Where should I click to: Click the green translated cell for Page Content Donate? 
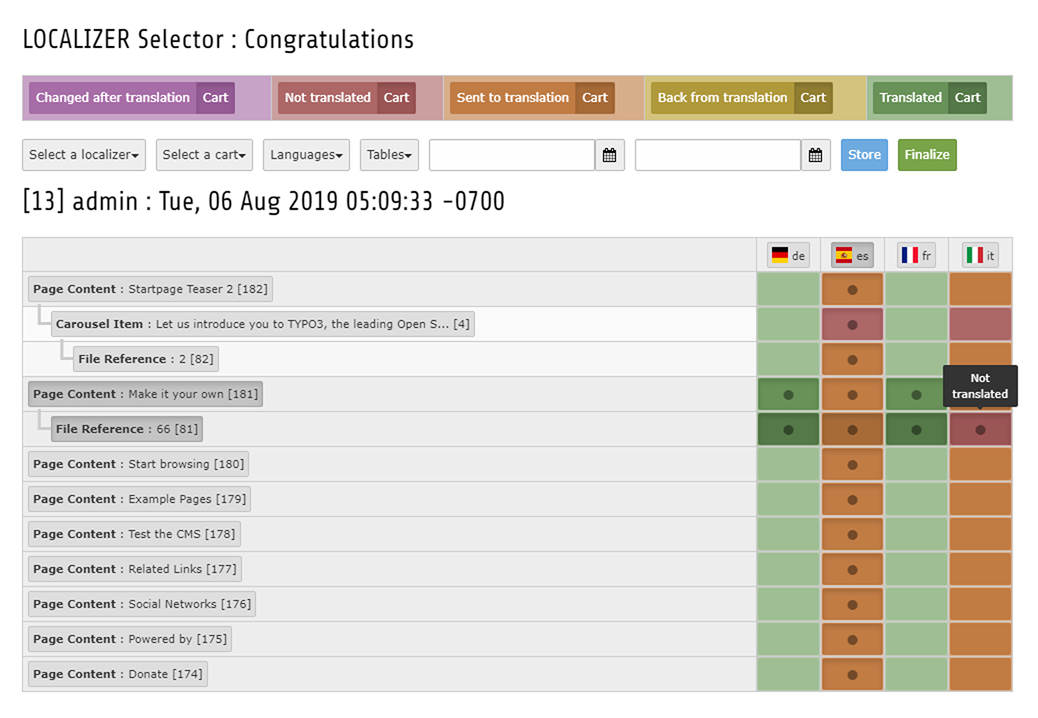[x=787, y=673]
